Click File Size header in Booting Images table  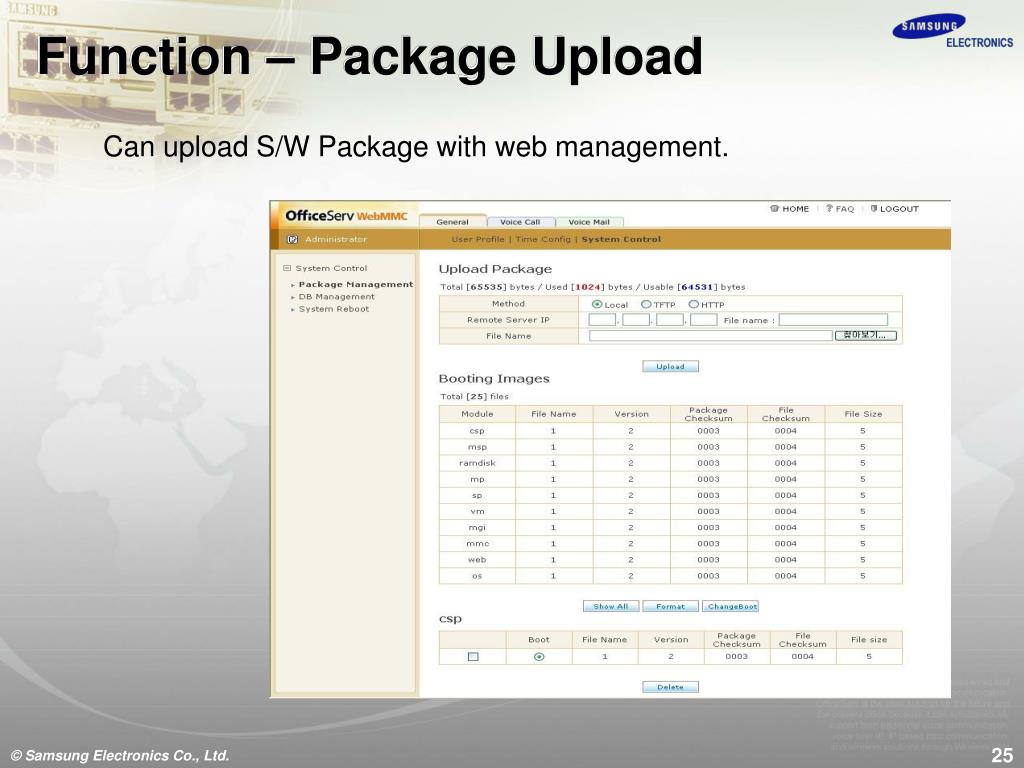(x=863, y=414)
